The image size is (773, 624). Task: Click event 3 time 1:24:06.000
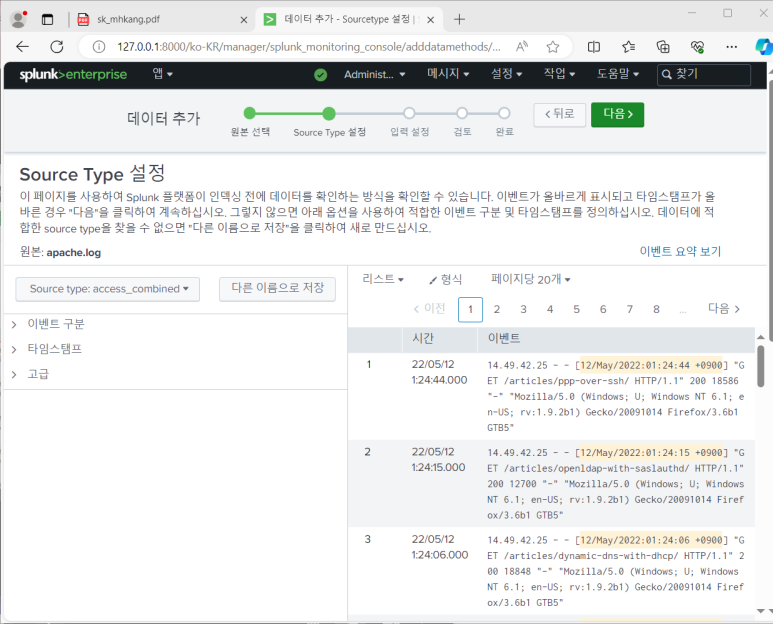(440, 555)
